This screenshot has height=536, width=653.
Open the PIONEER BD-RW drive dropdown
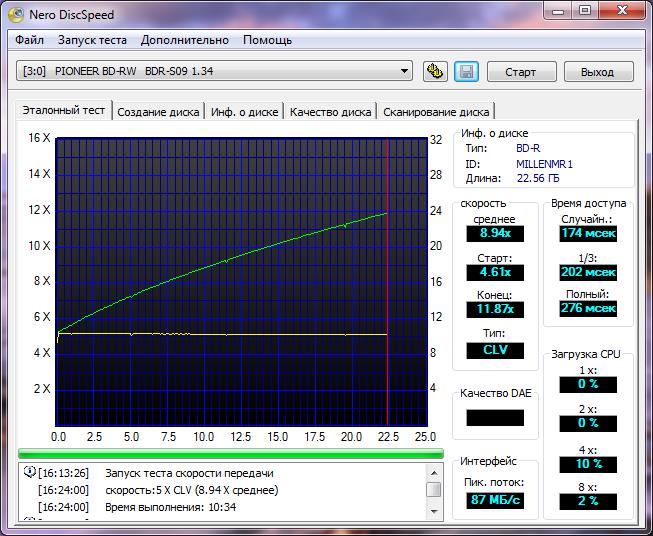(404, 71)
